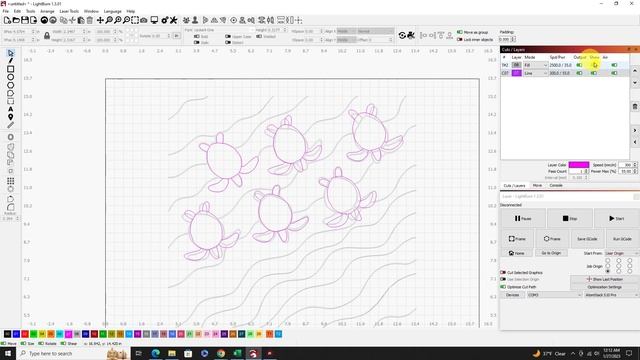
Task: Switch to the Move tab
Action: point(537,185)
